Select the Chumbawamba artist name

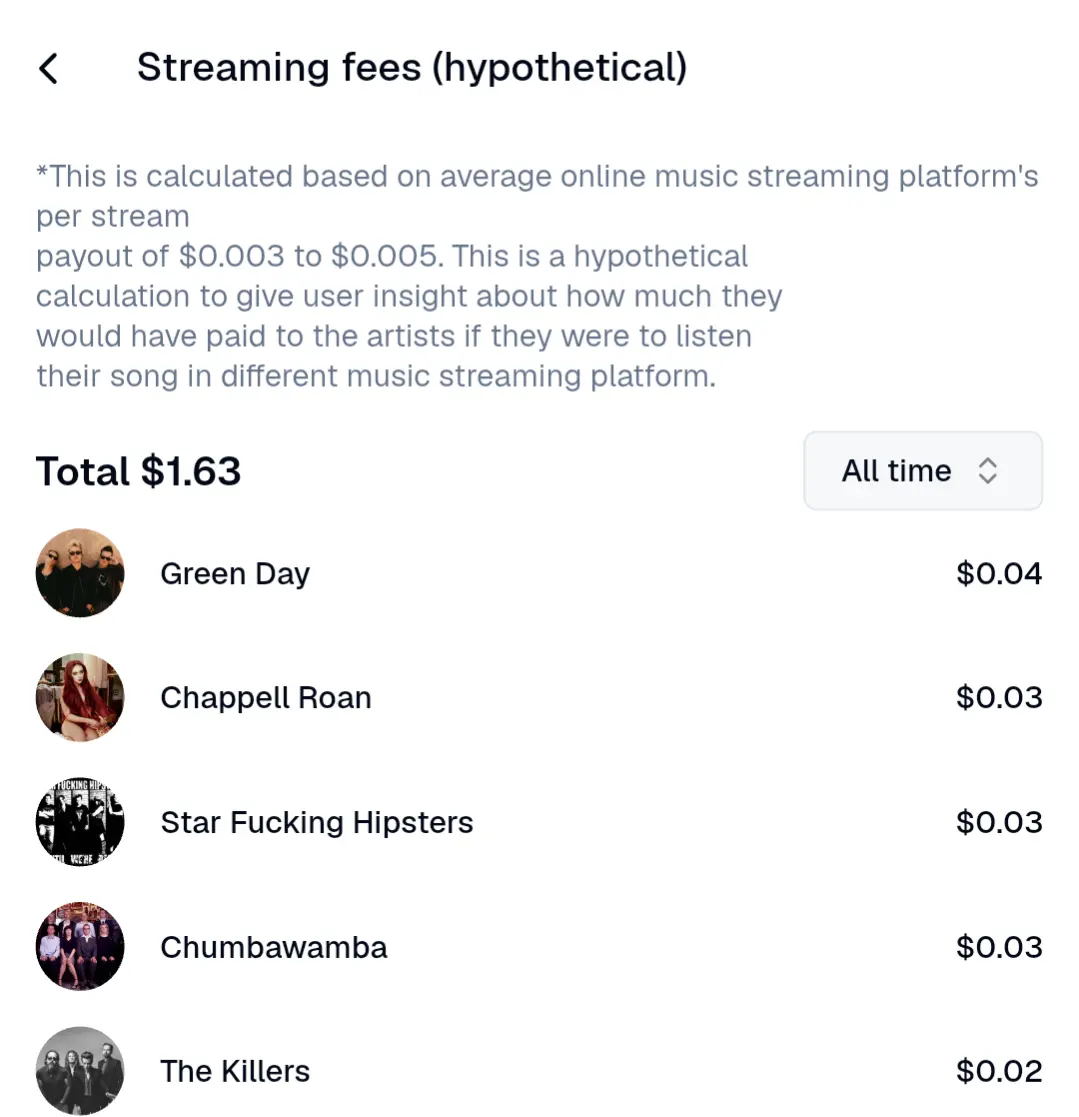[x=274, y=947]
